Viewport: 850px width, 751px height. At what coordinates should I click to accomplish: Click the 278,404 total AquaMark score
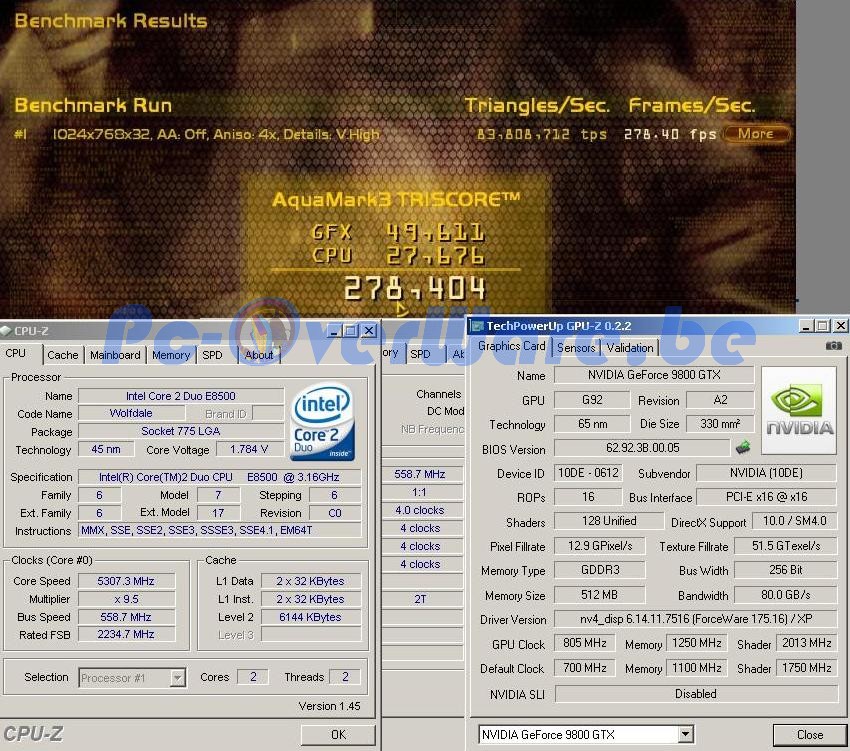coord(415,288)
